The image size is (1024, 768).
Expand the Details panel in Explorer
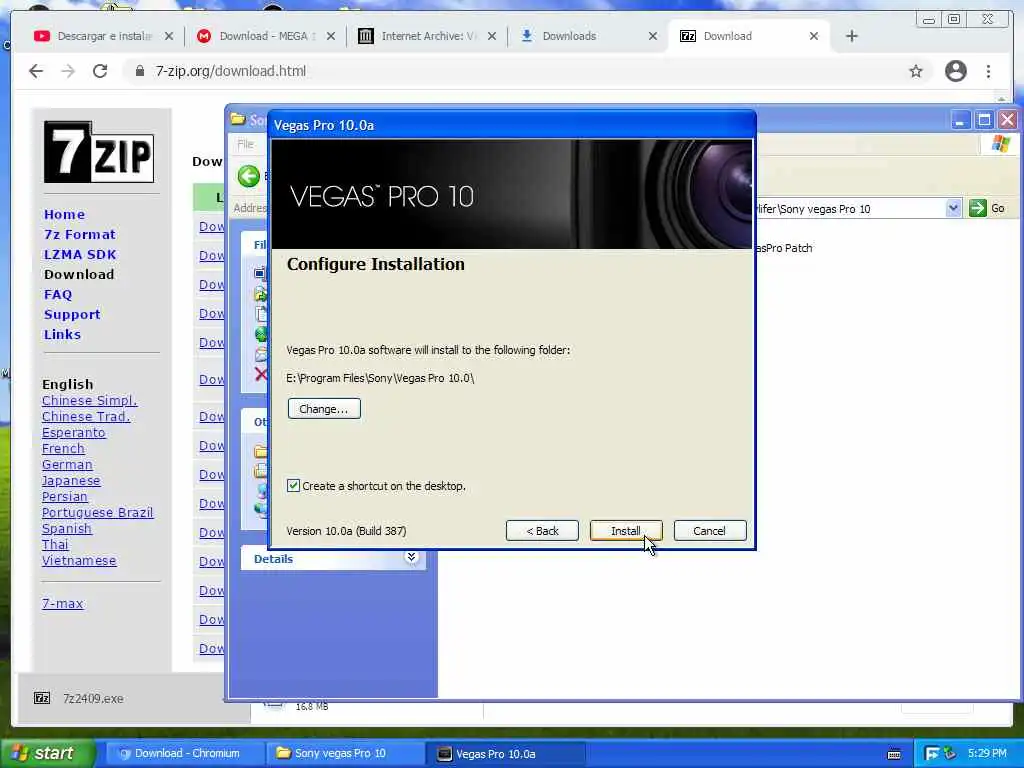point(411,557)
